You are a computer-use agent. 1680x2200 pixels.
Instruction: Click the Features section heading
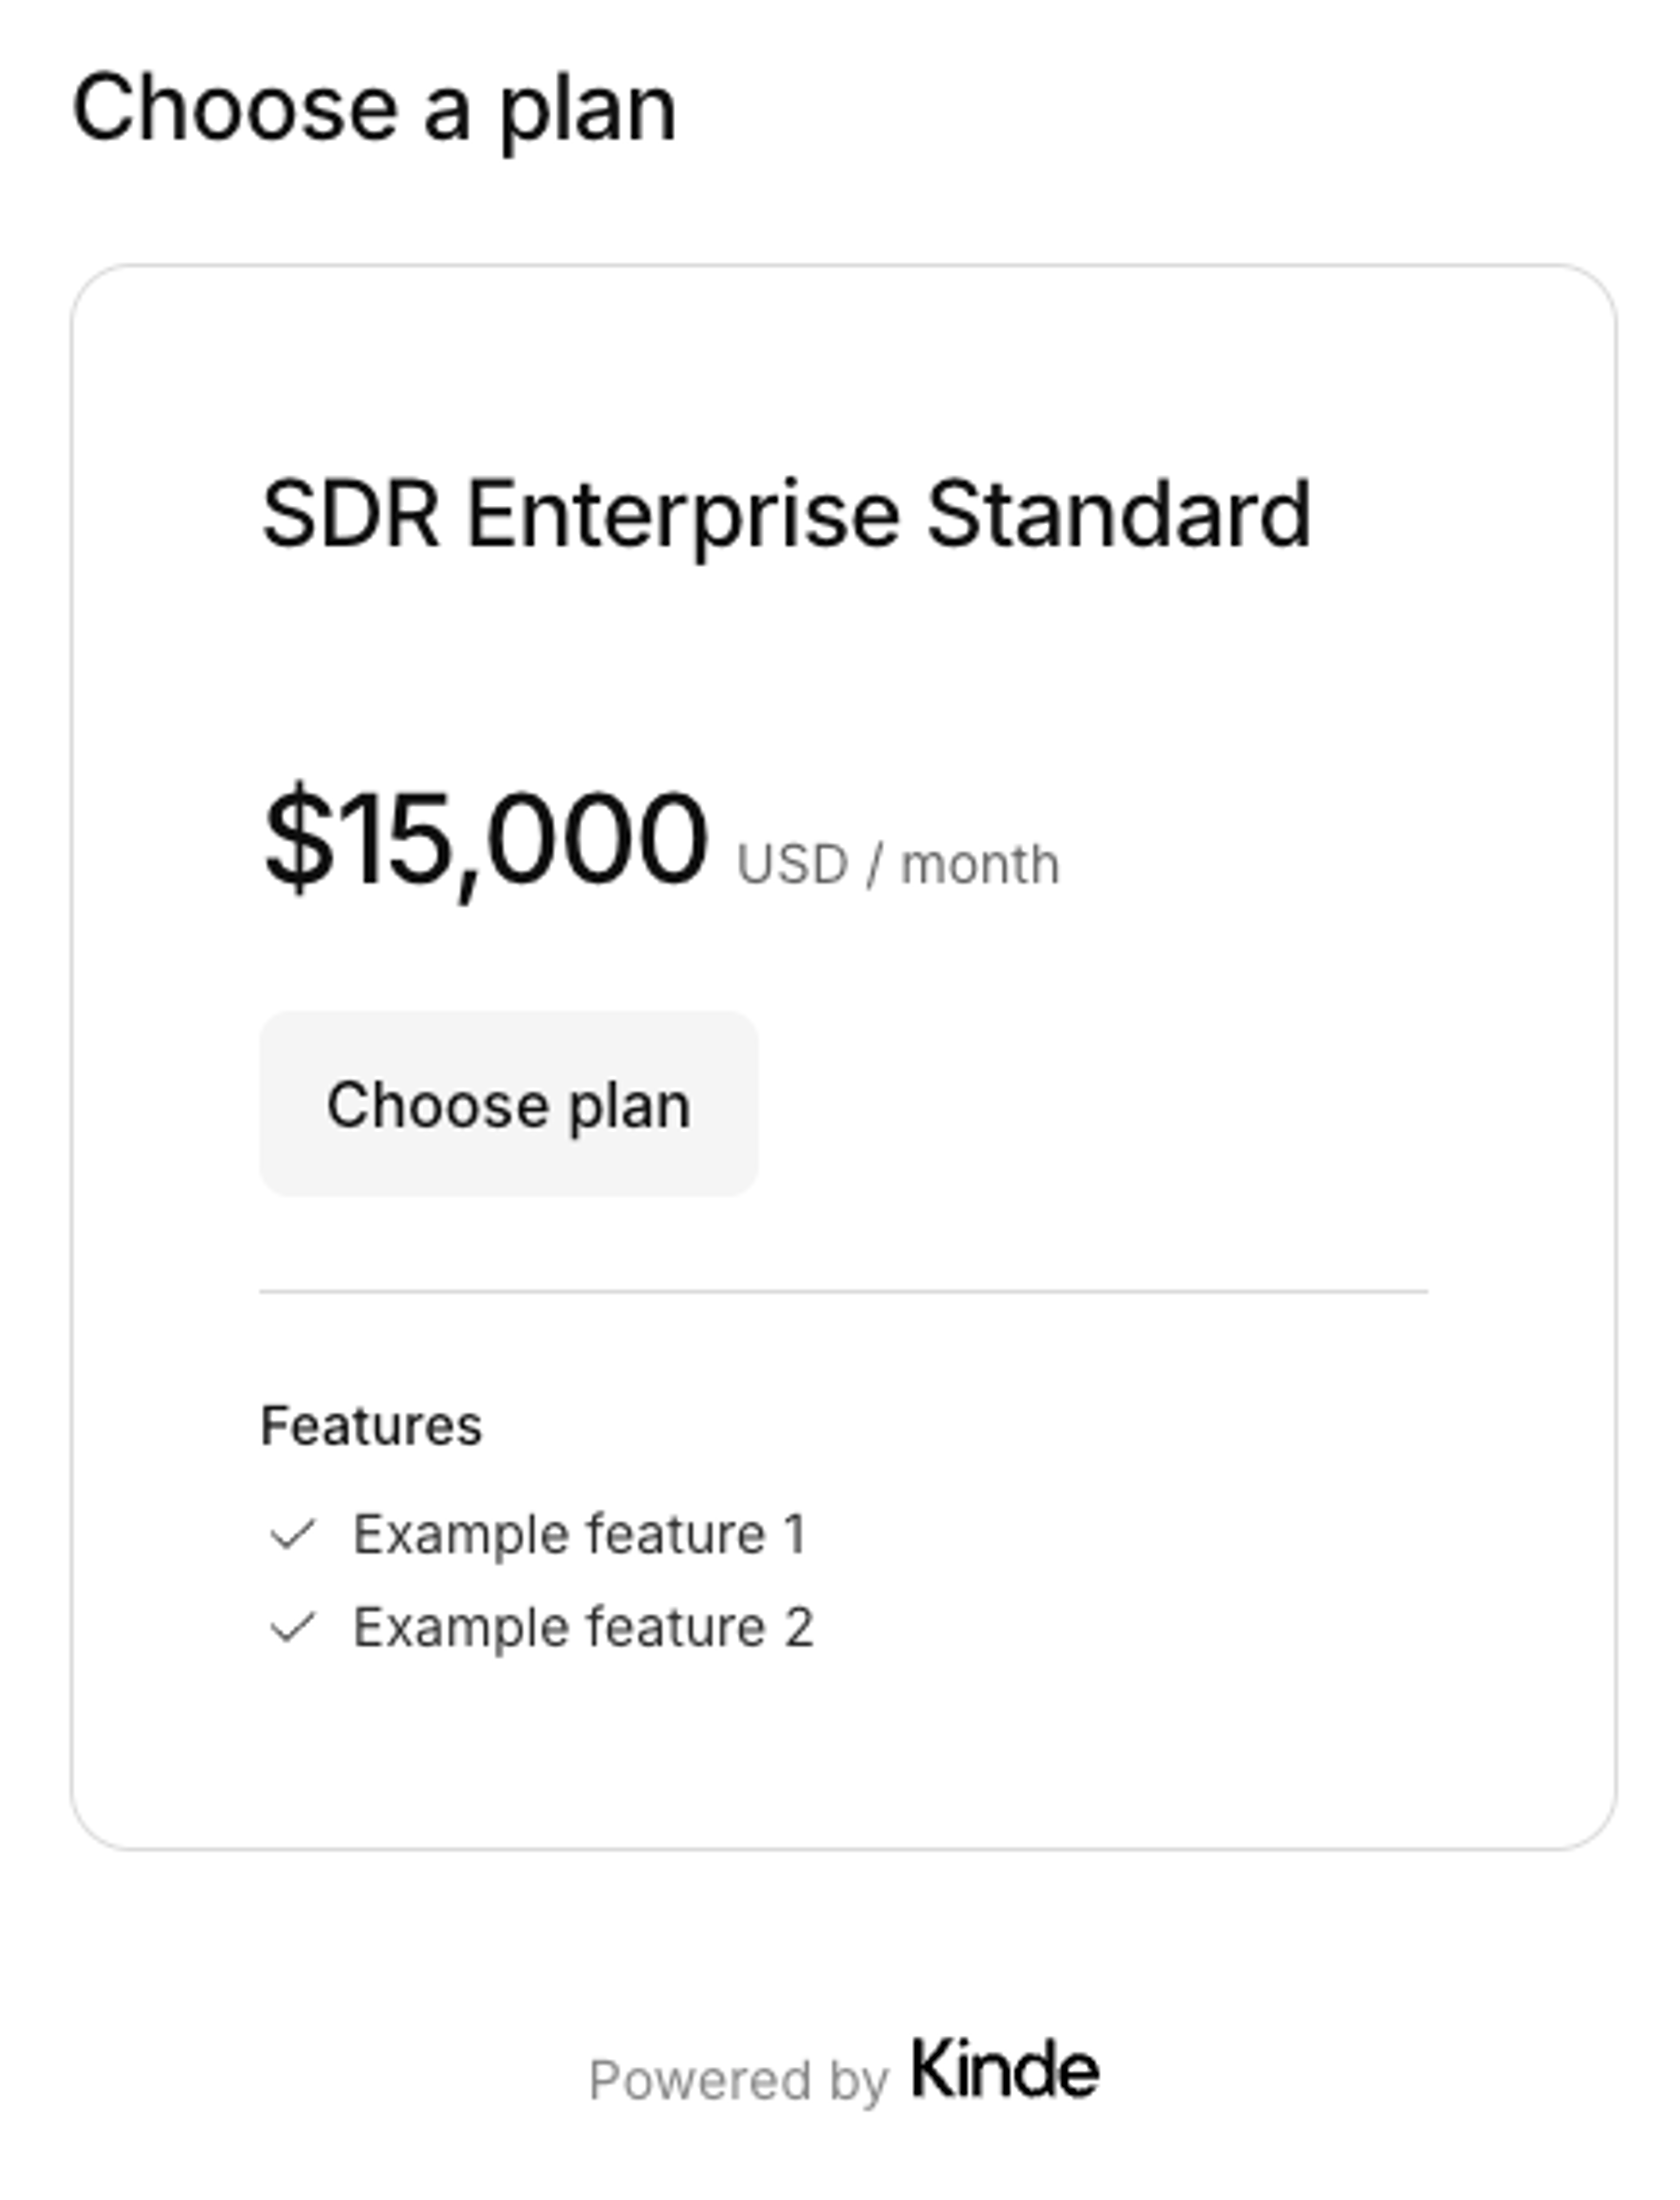371,1426
